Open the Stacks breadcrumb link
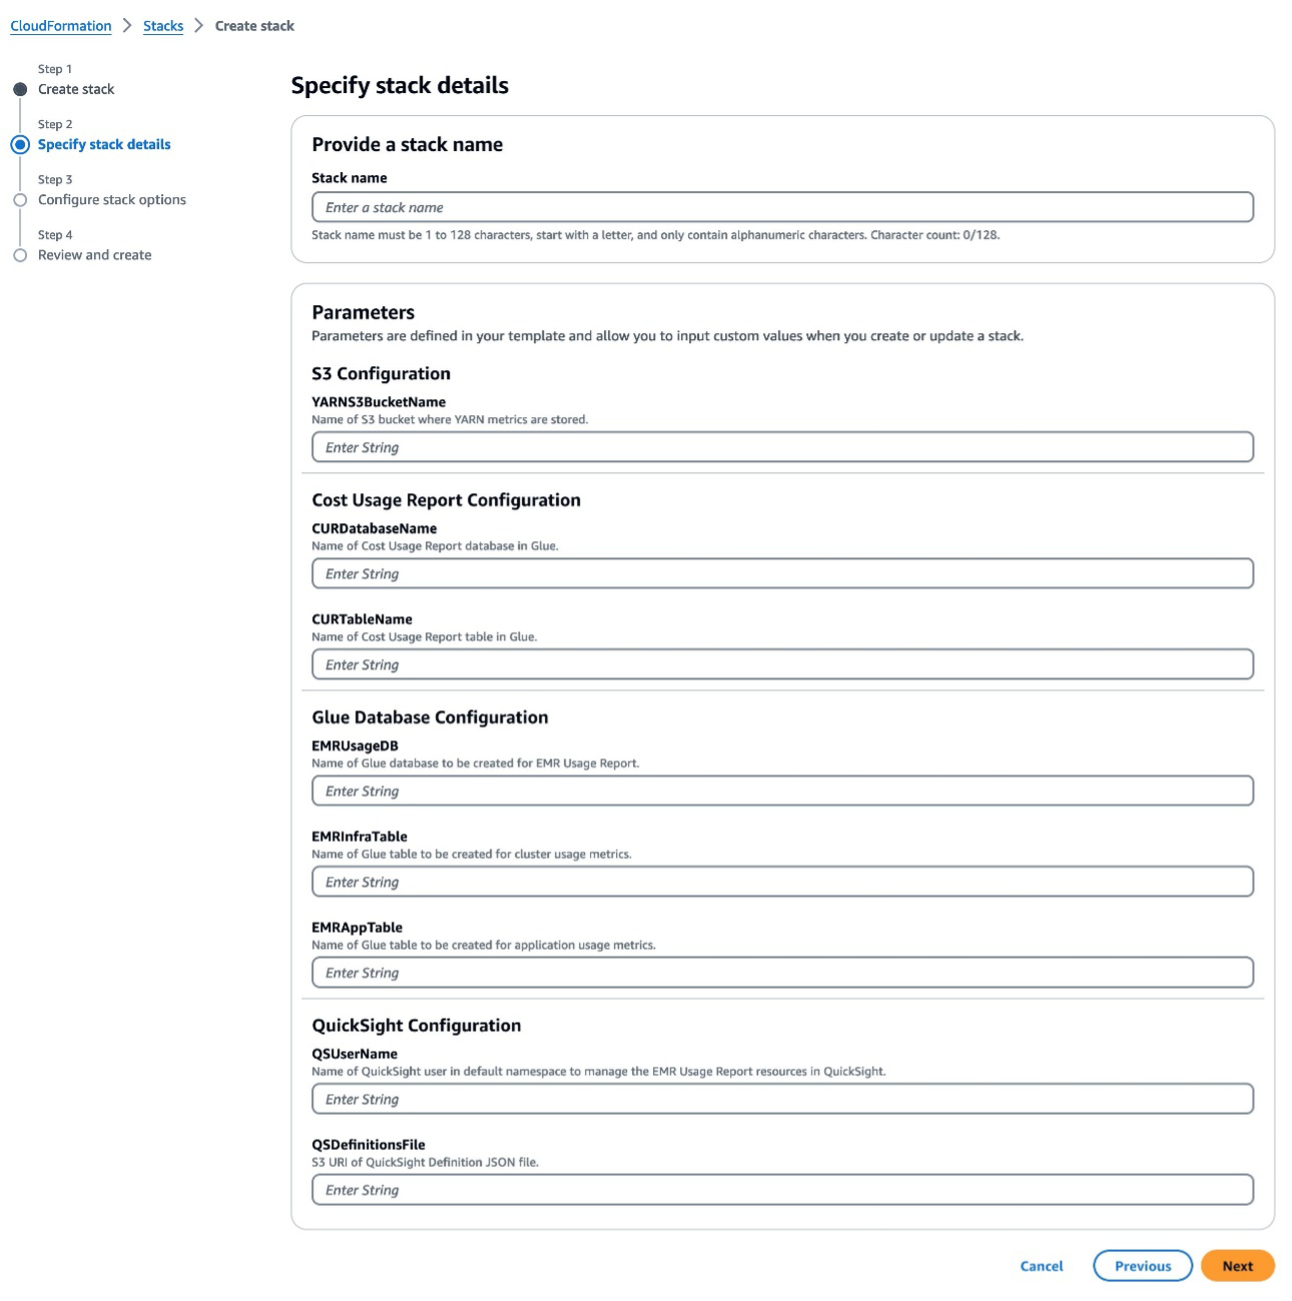The image size is (1292, 1301). point(163,25)
